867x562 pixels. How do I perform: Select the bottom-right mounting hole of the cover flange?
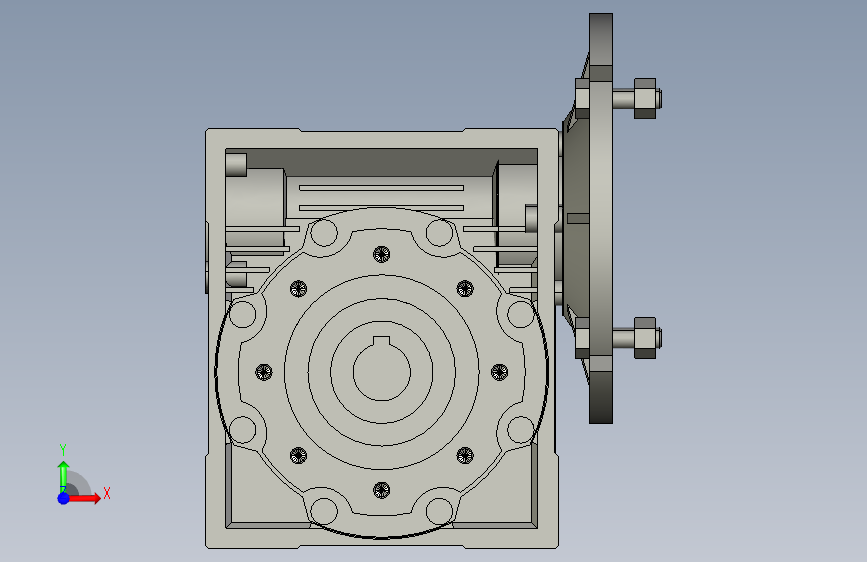pyautogui.click(x=440, y=511)
